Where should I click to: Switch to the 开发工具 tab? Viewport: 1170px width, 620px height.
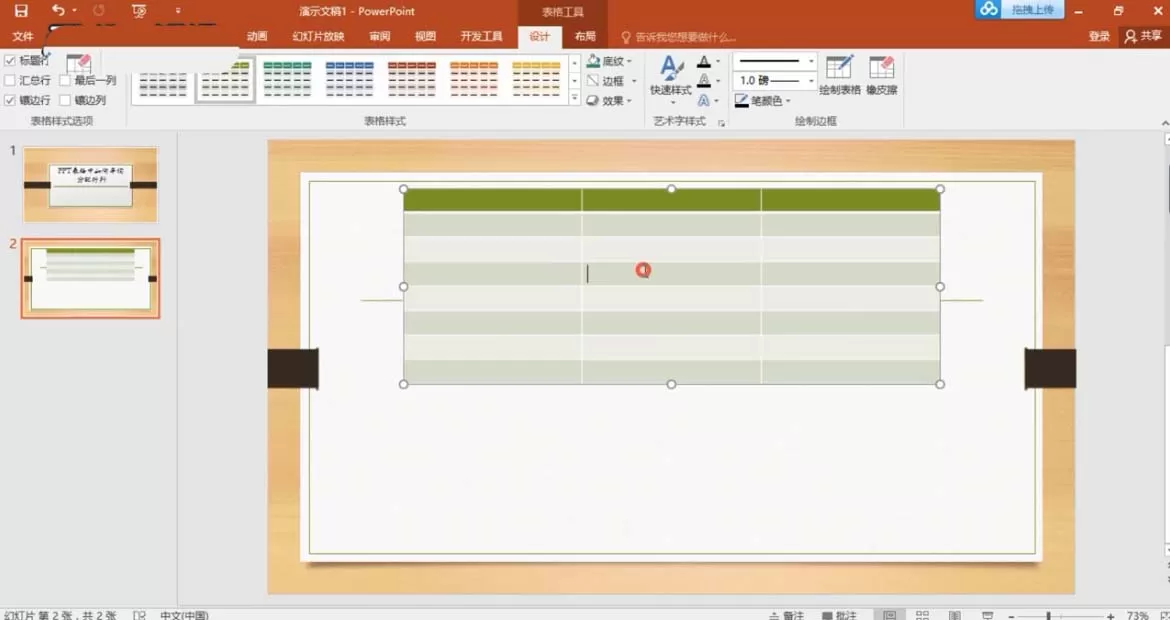coord(481,37)
